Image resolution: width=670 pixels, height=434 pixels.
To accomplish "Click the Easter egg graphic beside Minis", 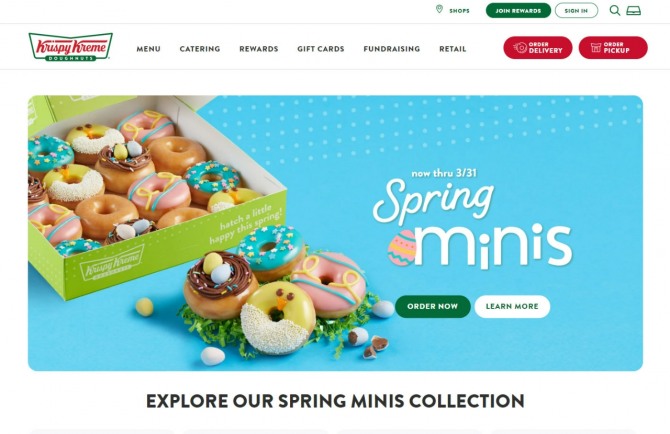I will click(x=401, y=248).
